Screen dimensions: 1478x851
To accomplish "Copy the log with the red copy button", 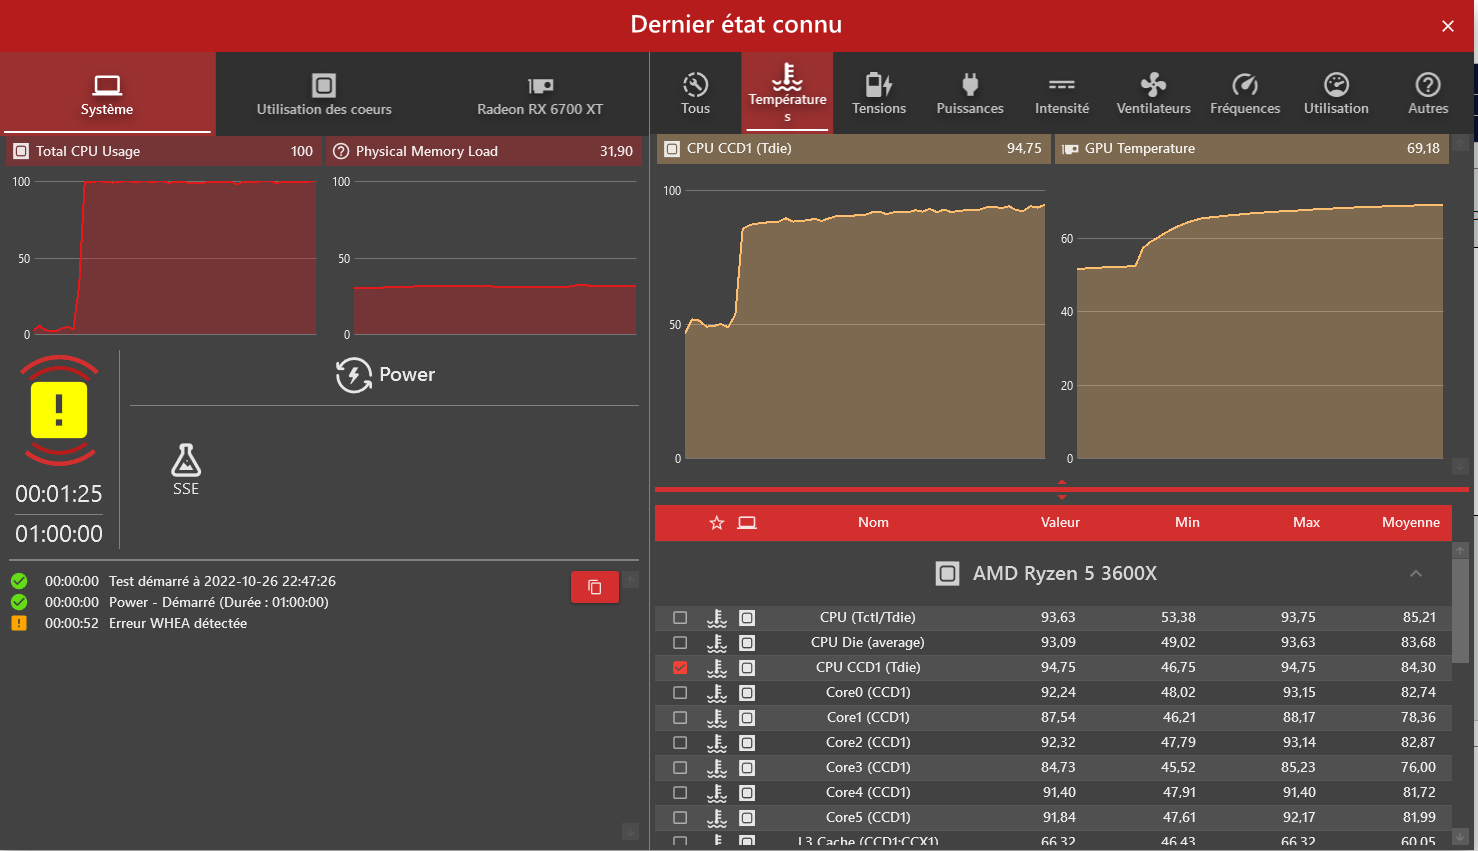I will pos(595,587).
